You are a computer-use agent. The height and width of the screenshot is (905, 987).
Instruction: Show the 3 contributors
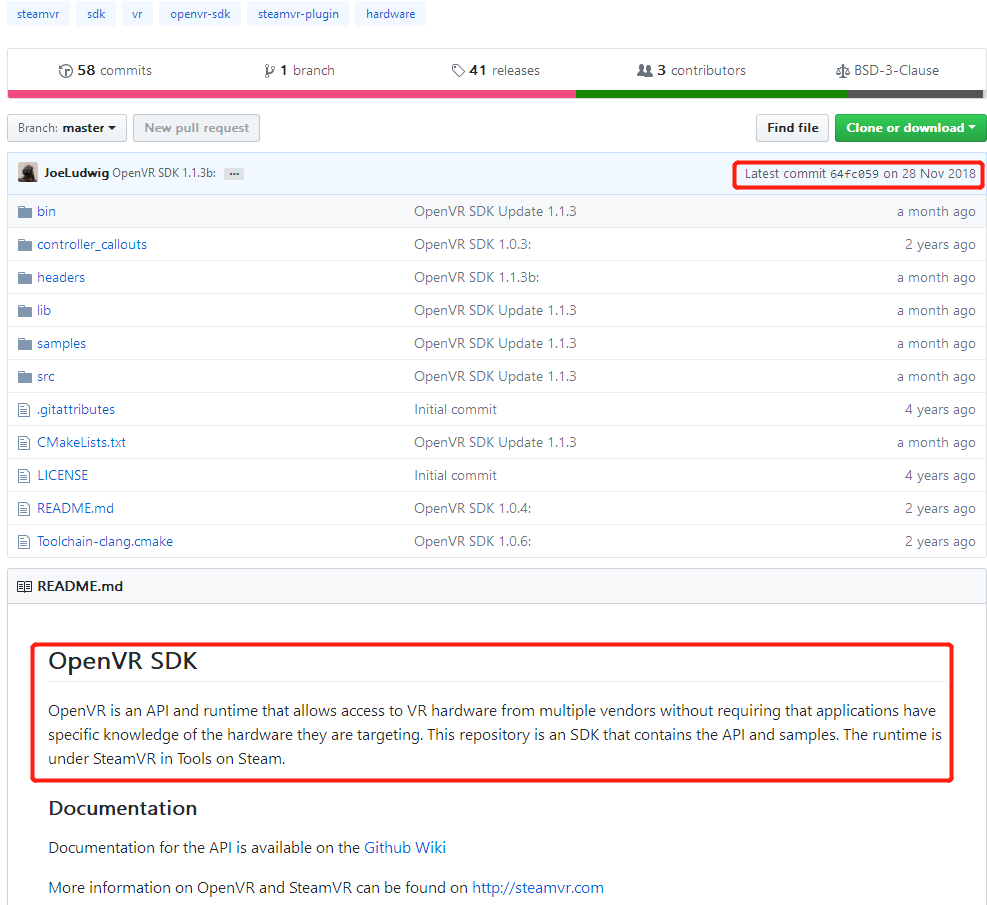pyautogui.click(x=691, y=70)
